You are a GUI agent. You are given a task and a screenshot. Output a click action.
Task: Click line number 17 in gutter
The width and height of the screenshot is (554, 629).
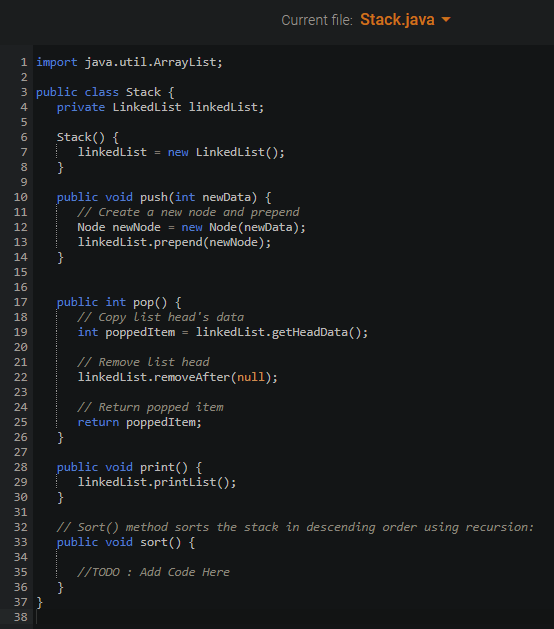pyautogui.click(x=20, y=302)
